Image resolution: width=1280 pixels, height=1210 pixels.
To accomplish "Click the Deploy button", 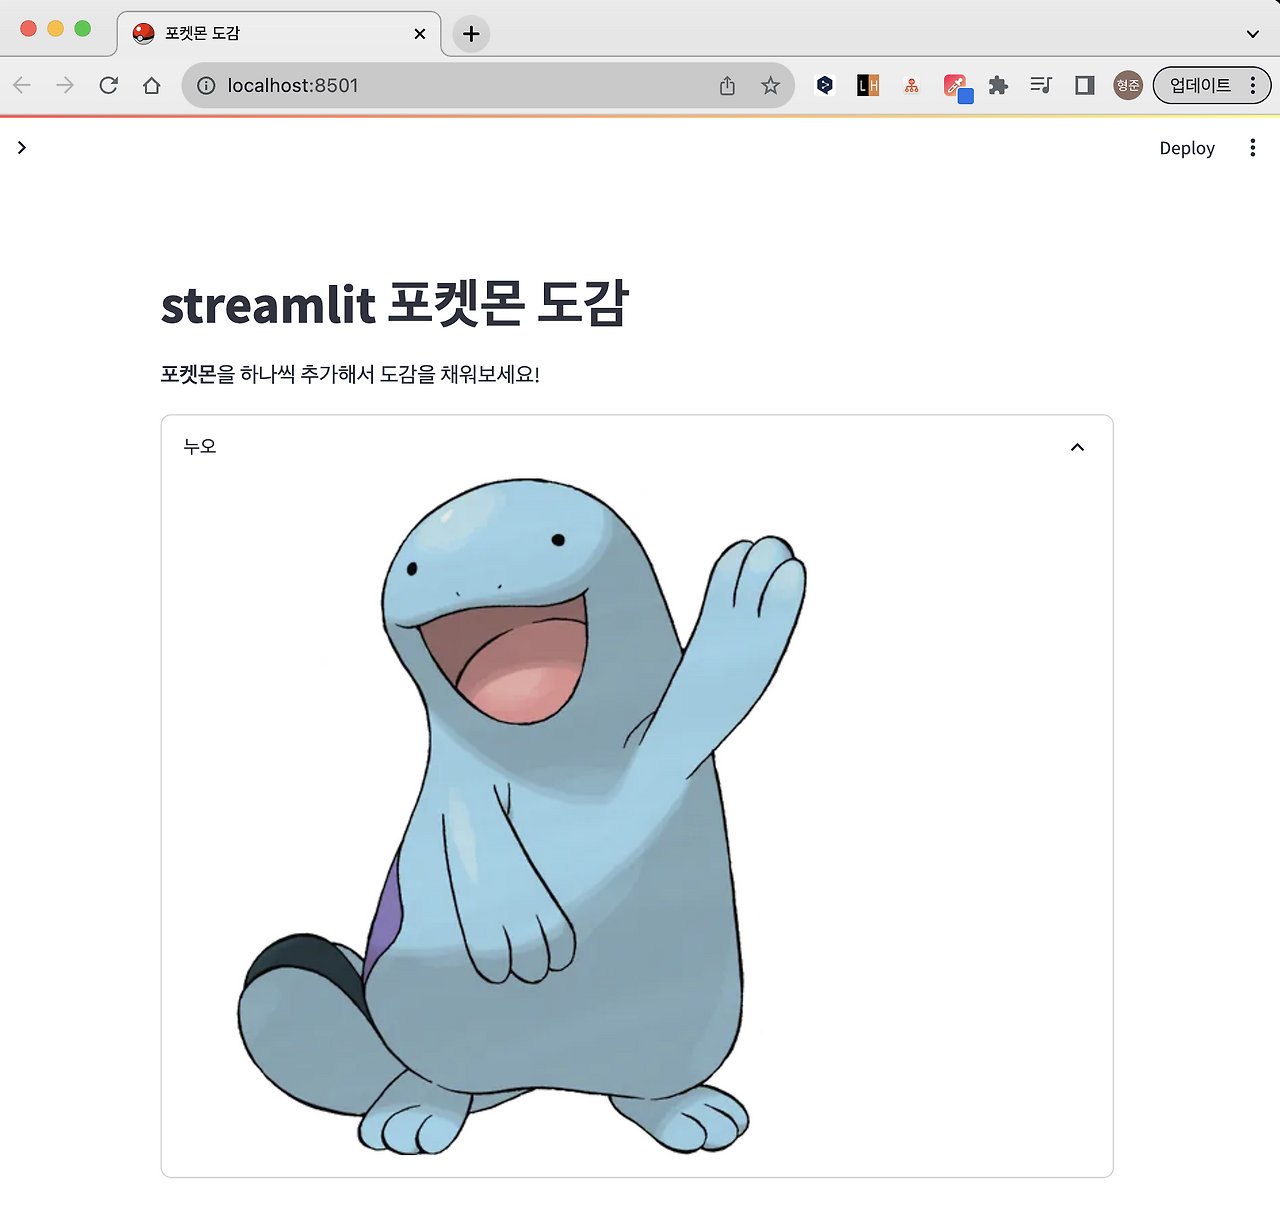I will click(x=1187, y=147).
